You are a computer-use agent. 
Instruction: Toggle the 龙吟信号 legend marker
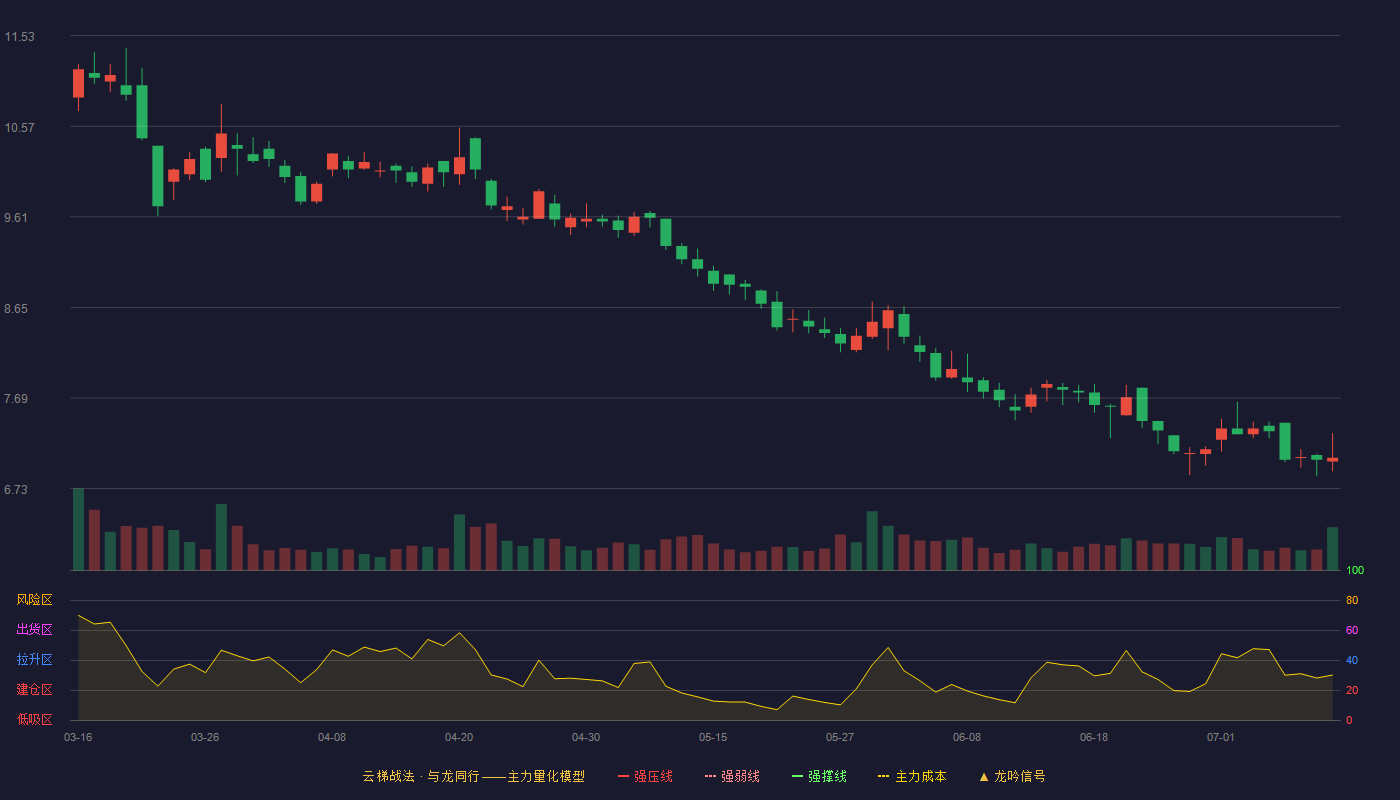click(x=1012, y=776)
